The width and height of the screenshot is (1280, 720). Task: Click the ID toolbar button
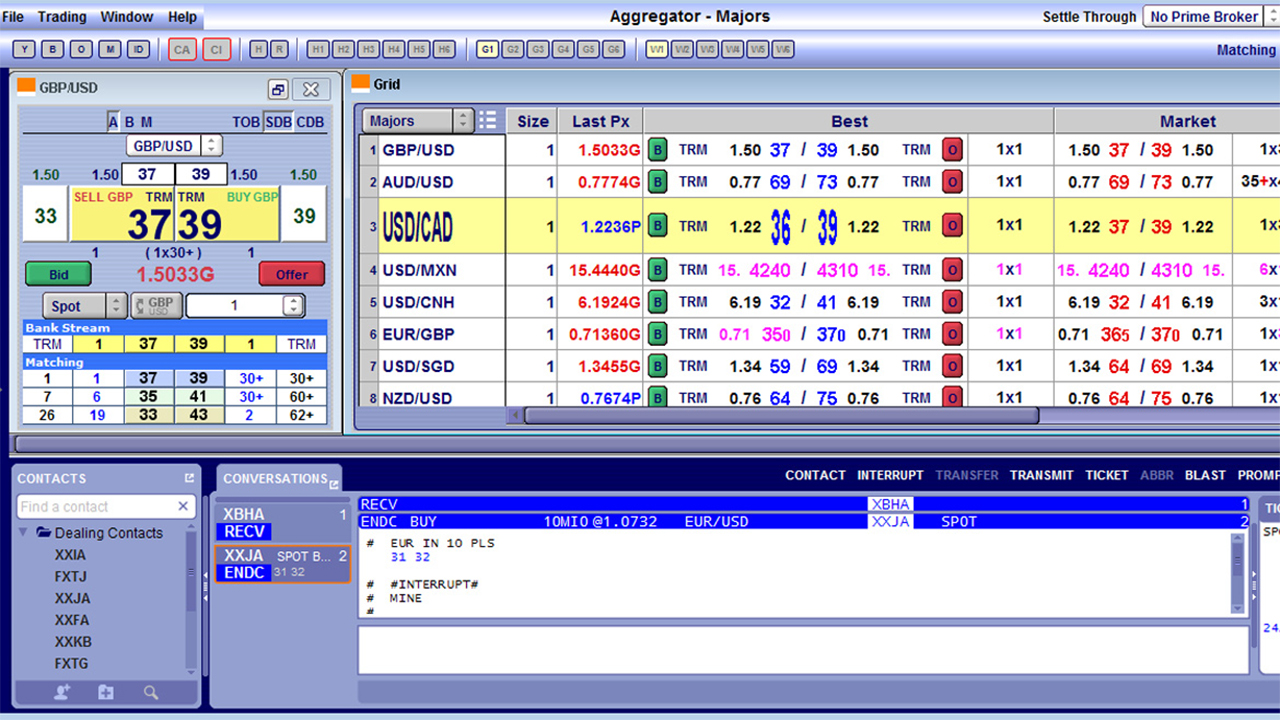coord(139,49)
